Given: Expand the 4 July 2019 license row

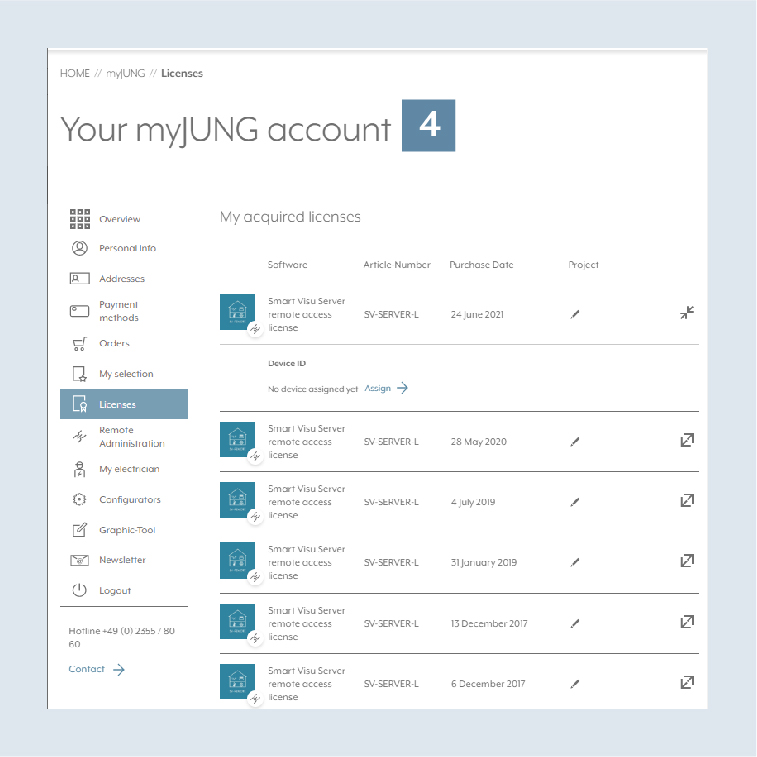Looking at the screenshot, I should pyautogui.click(x=687, y=501).
